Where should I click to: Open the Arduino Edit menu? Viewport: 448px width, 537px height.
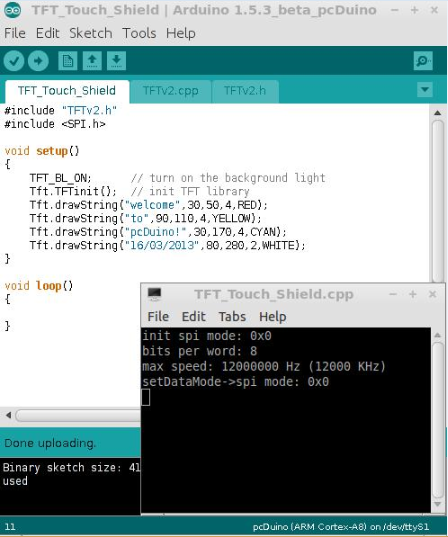48,33
